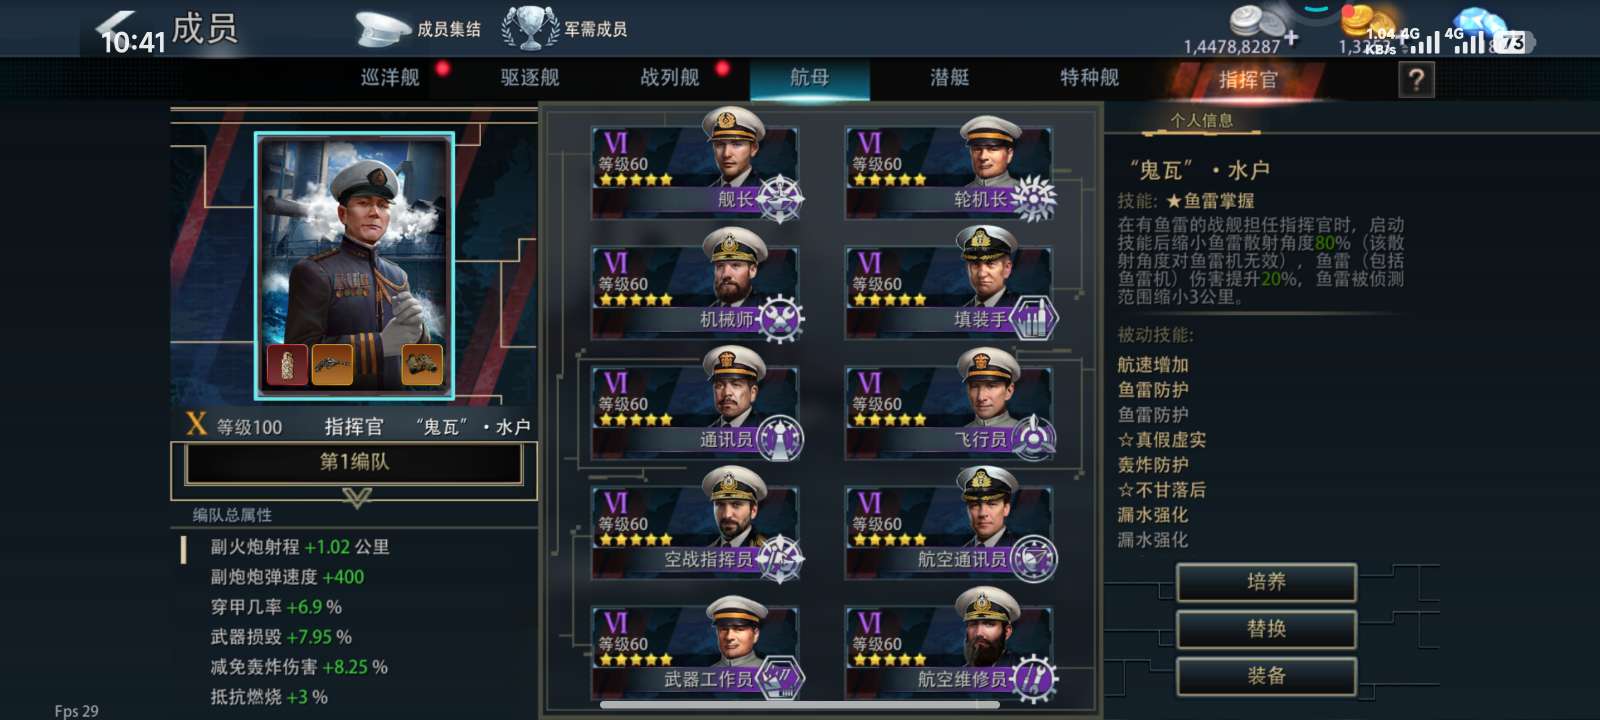
Task: Click the pistol equipment icon on commander portrait
Action: [x=332, y=365]
